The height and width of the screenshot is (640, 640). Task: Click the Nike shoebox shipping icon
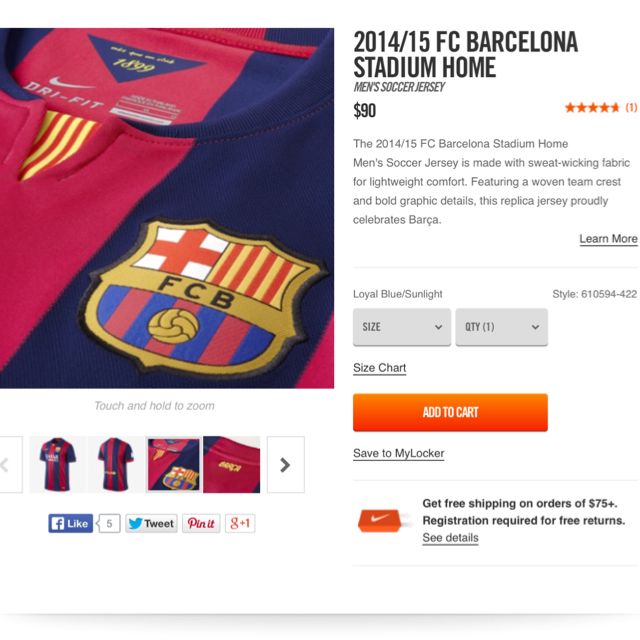[384, 520]
